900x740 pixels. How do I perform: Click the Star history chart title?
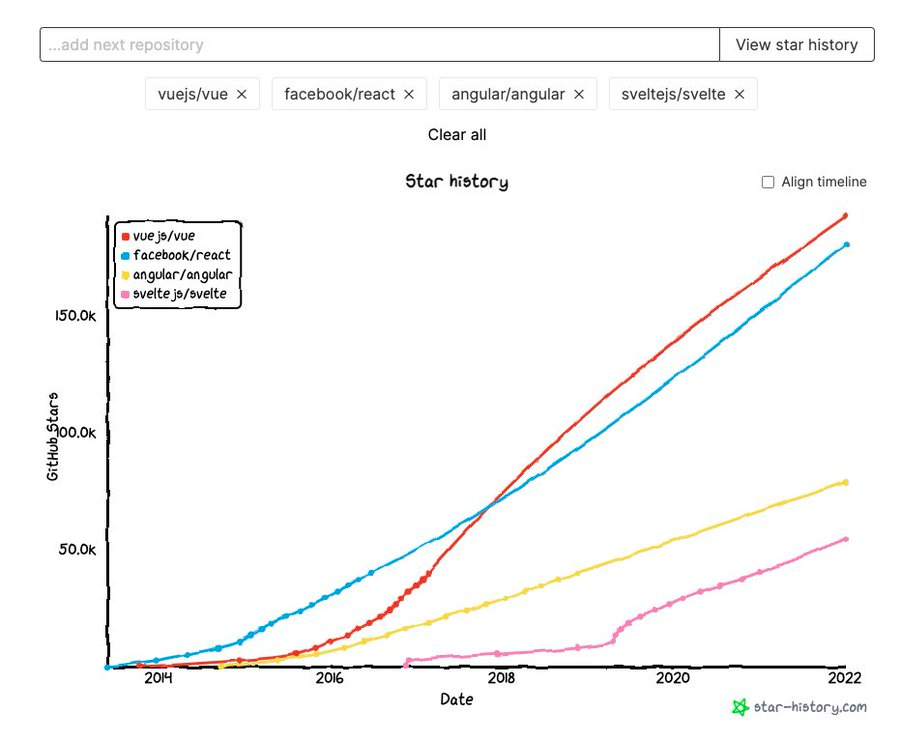[456, 182]
